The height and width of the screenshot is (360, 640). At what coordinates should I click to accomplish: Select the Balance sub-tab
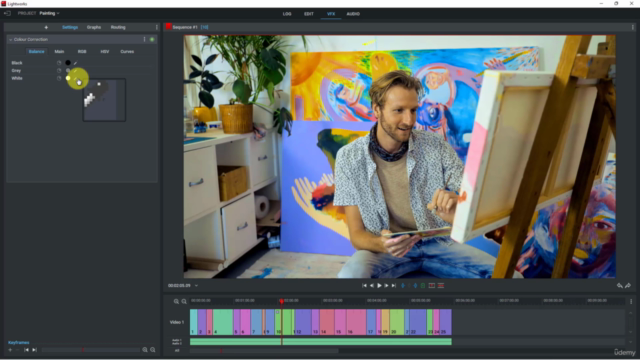[36, 51]
